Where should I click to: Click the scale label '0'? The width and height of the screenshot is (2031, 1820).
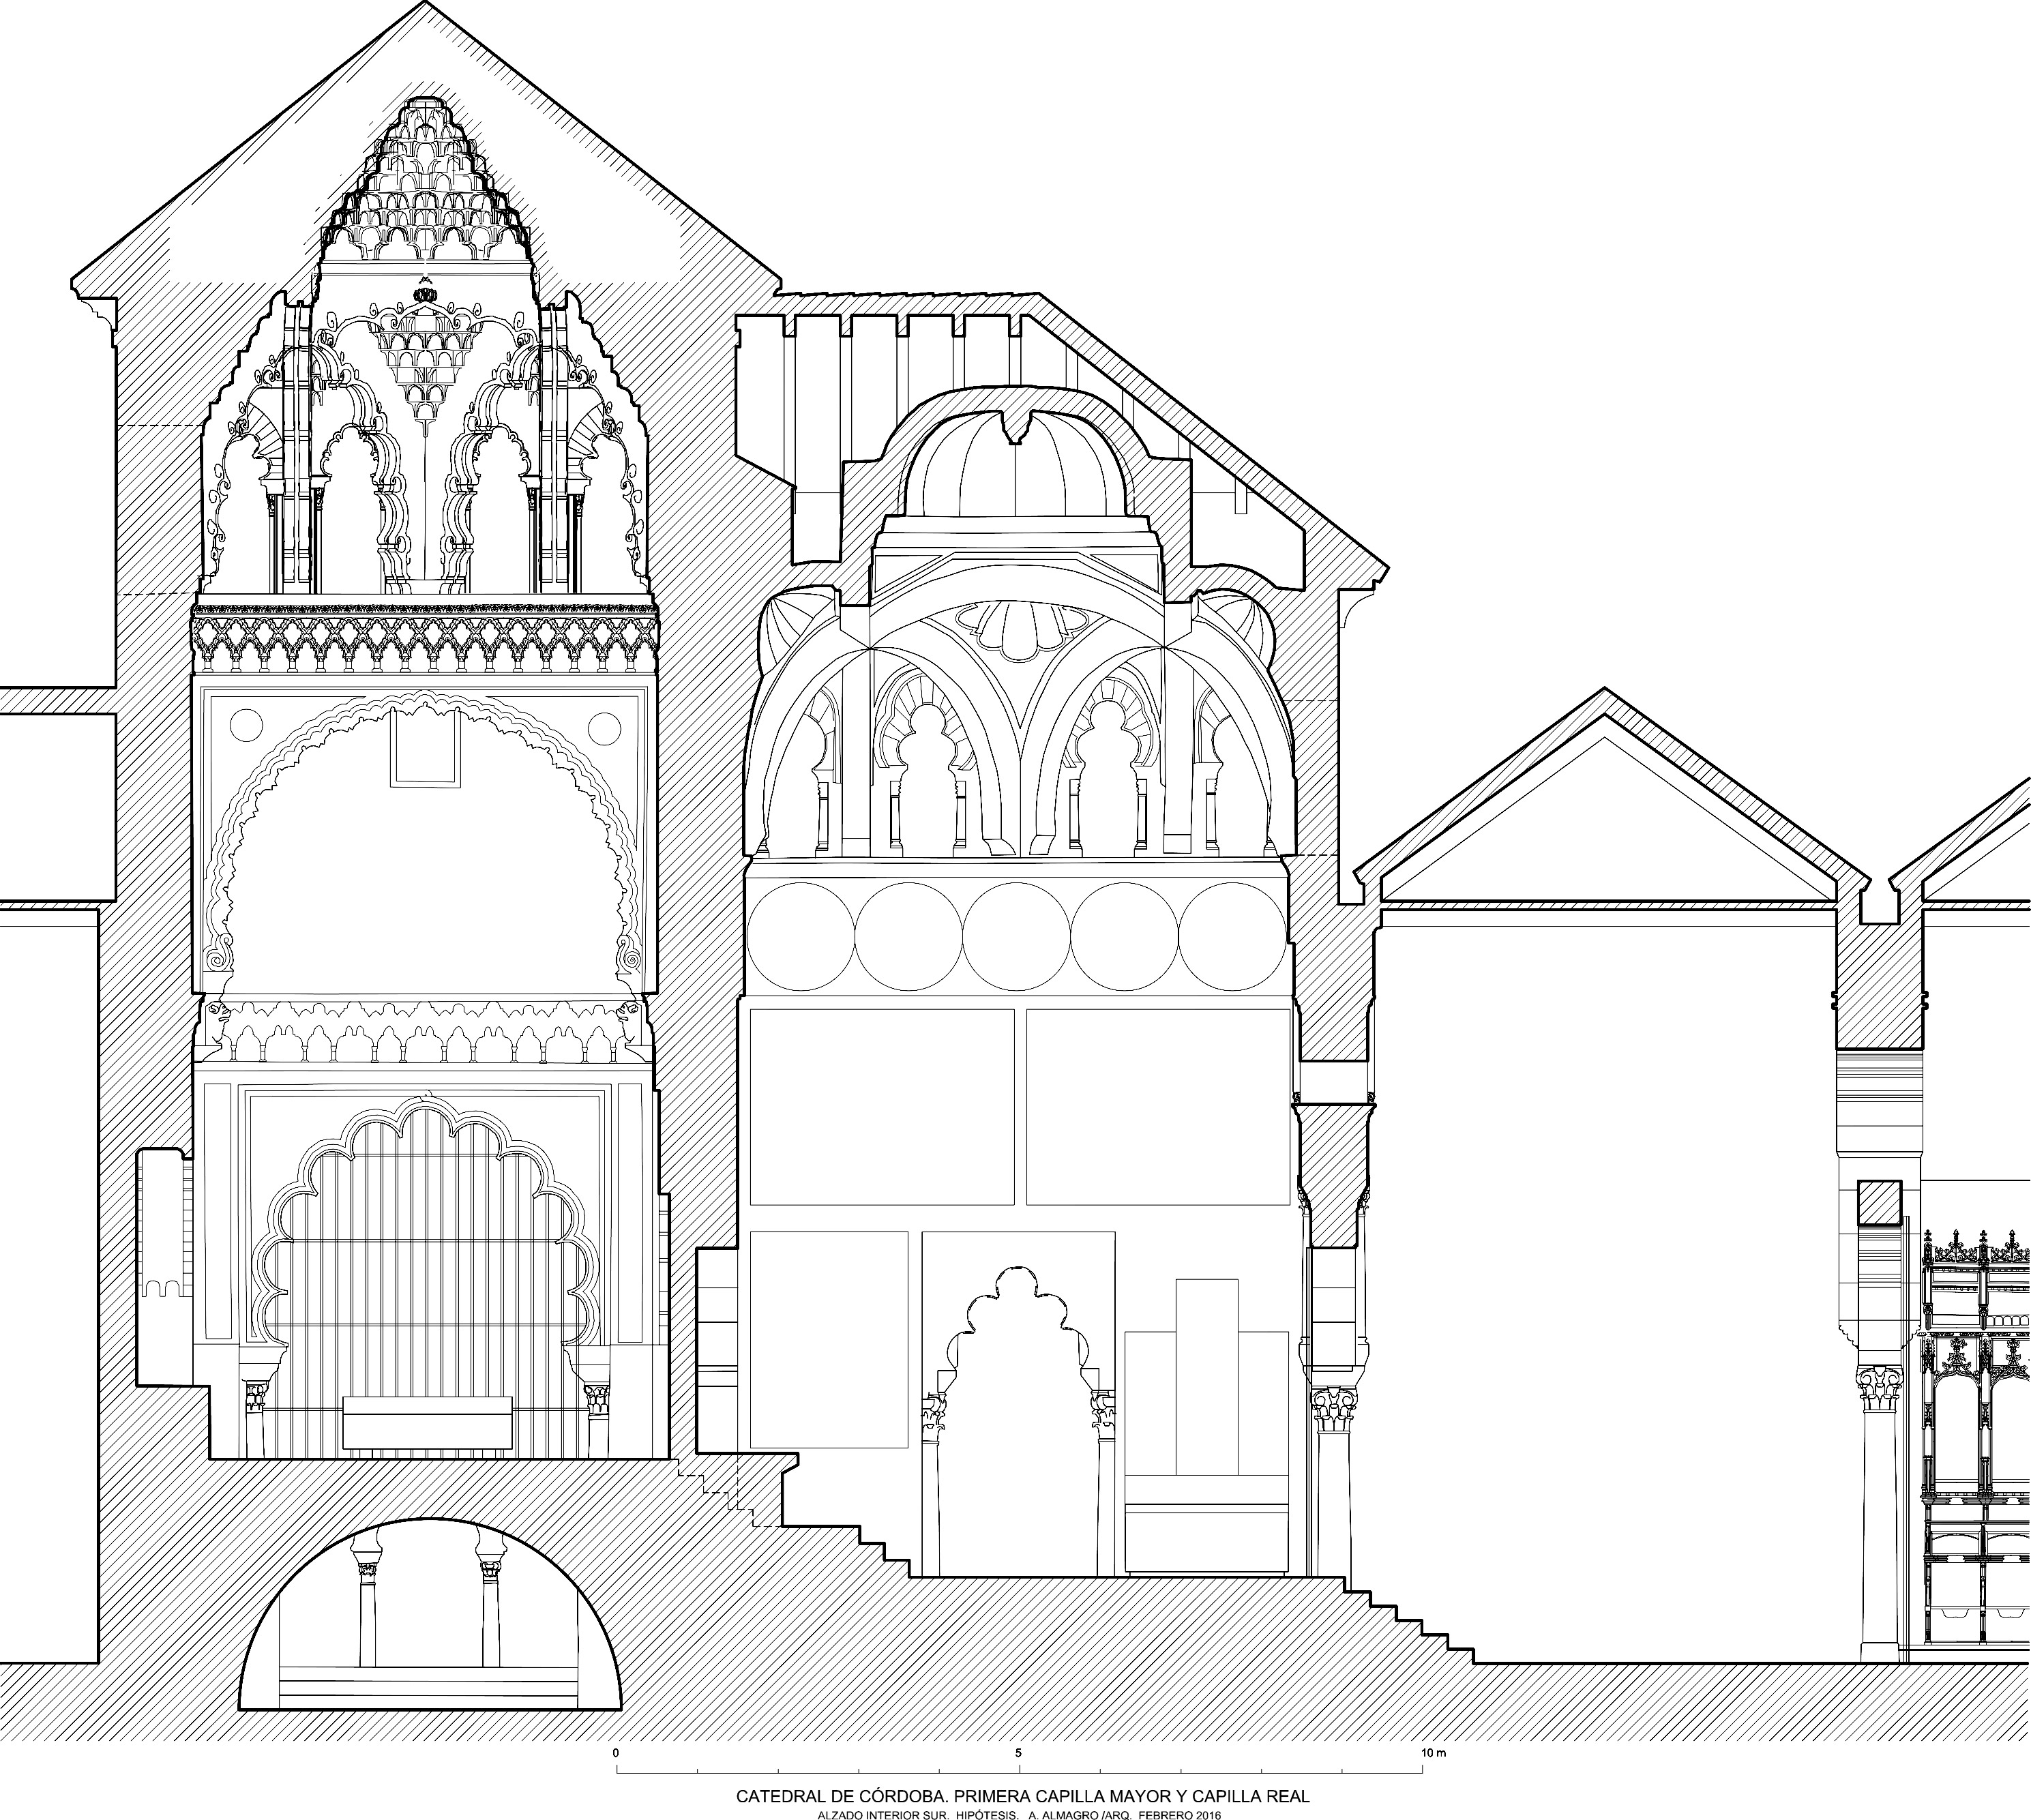(616, 1753)
